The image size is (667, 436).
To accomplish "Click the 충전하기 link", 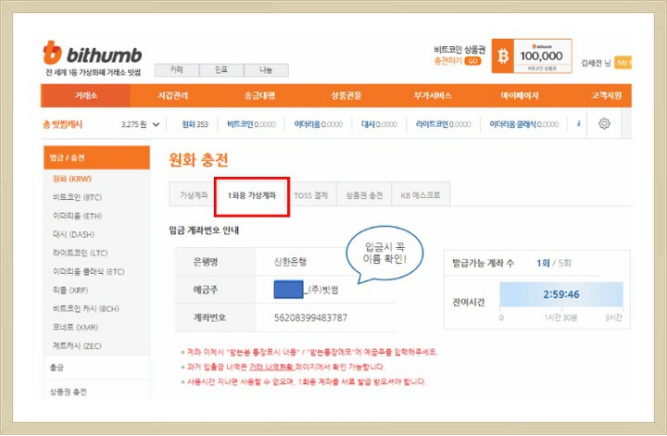I will 448,61.
